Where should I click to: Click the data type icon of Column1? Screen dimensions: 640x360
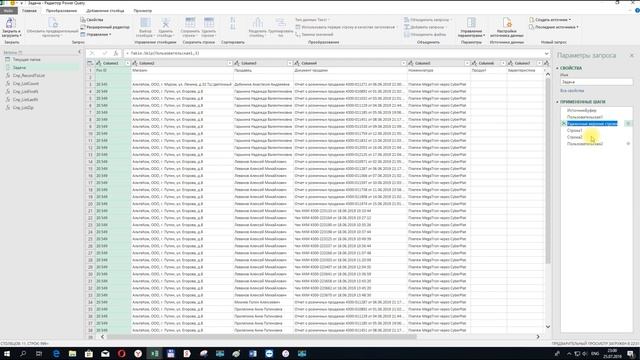(99, 63)
